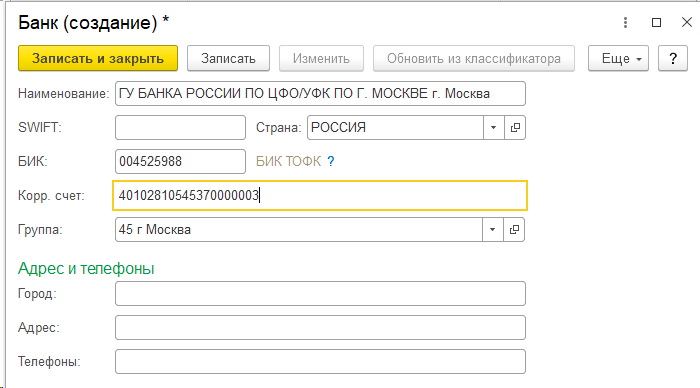Click Обновить из классификатора button
700x388 pixels.
(x=474, y=58)
